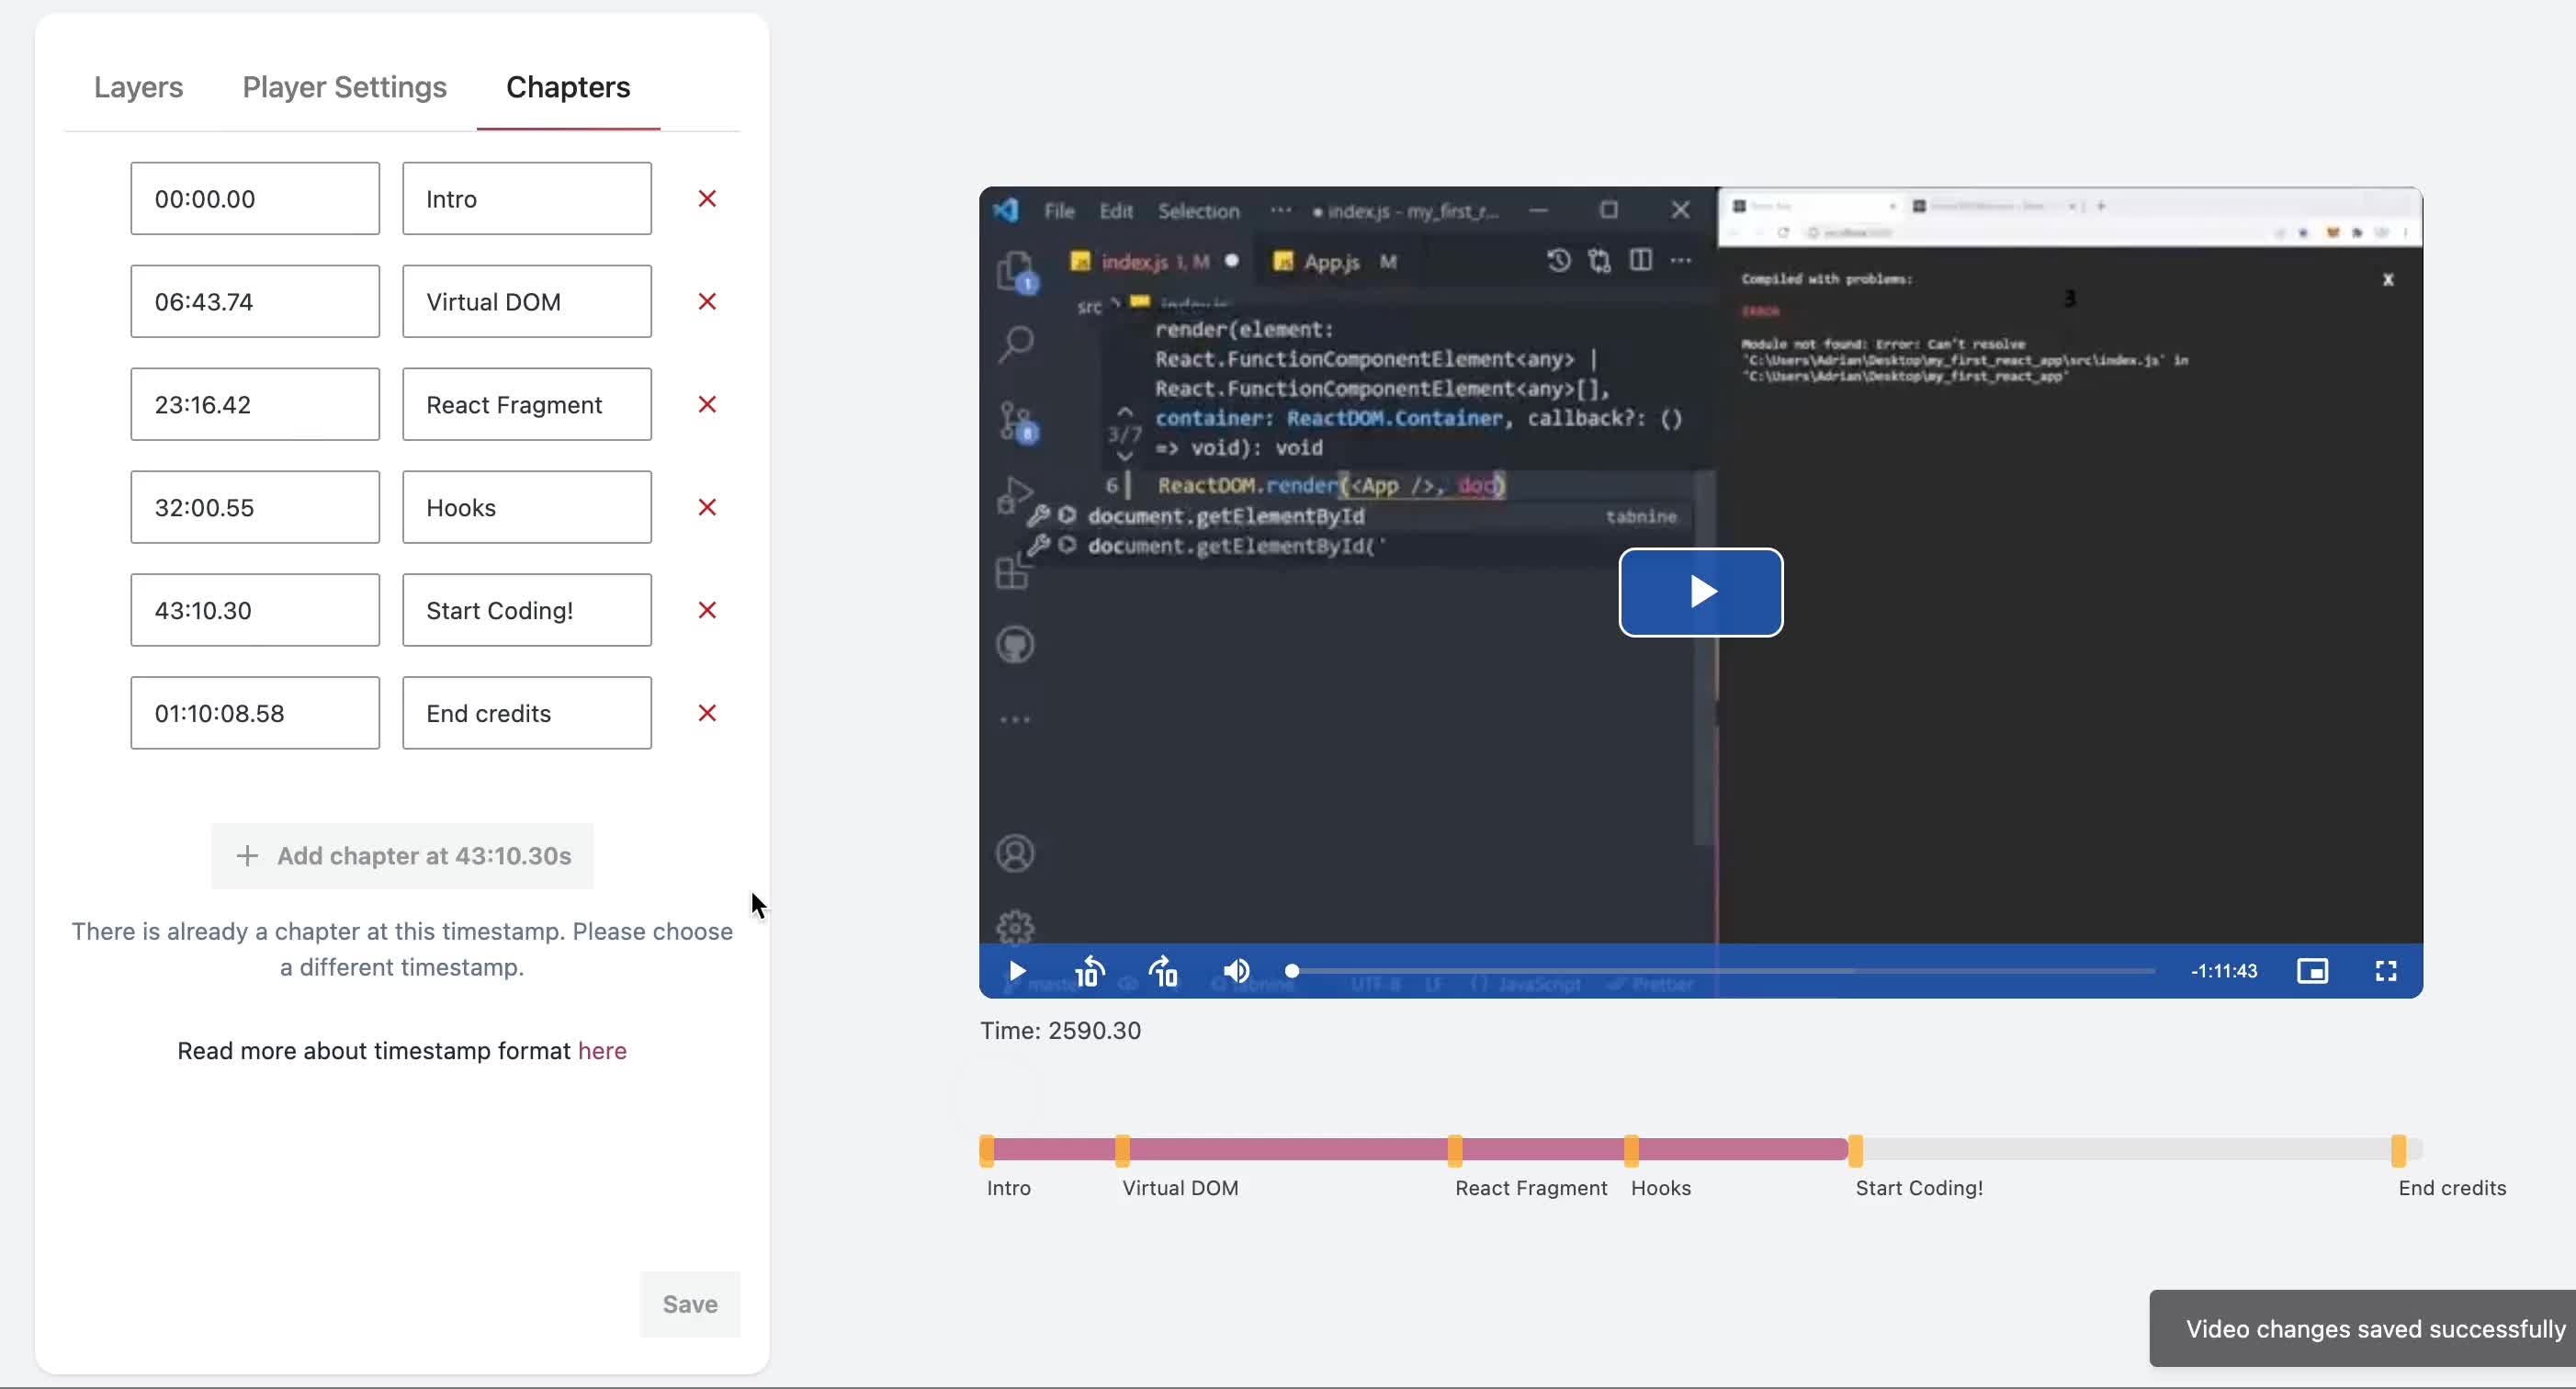Select the React Fragment timeline marker
Viewport: 2576px width, 1389px height.
[x=1455, y=1151]
